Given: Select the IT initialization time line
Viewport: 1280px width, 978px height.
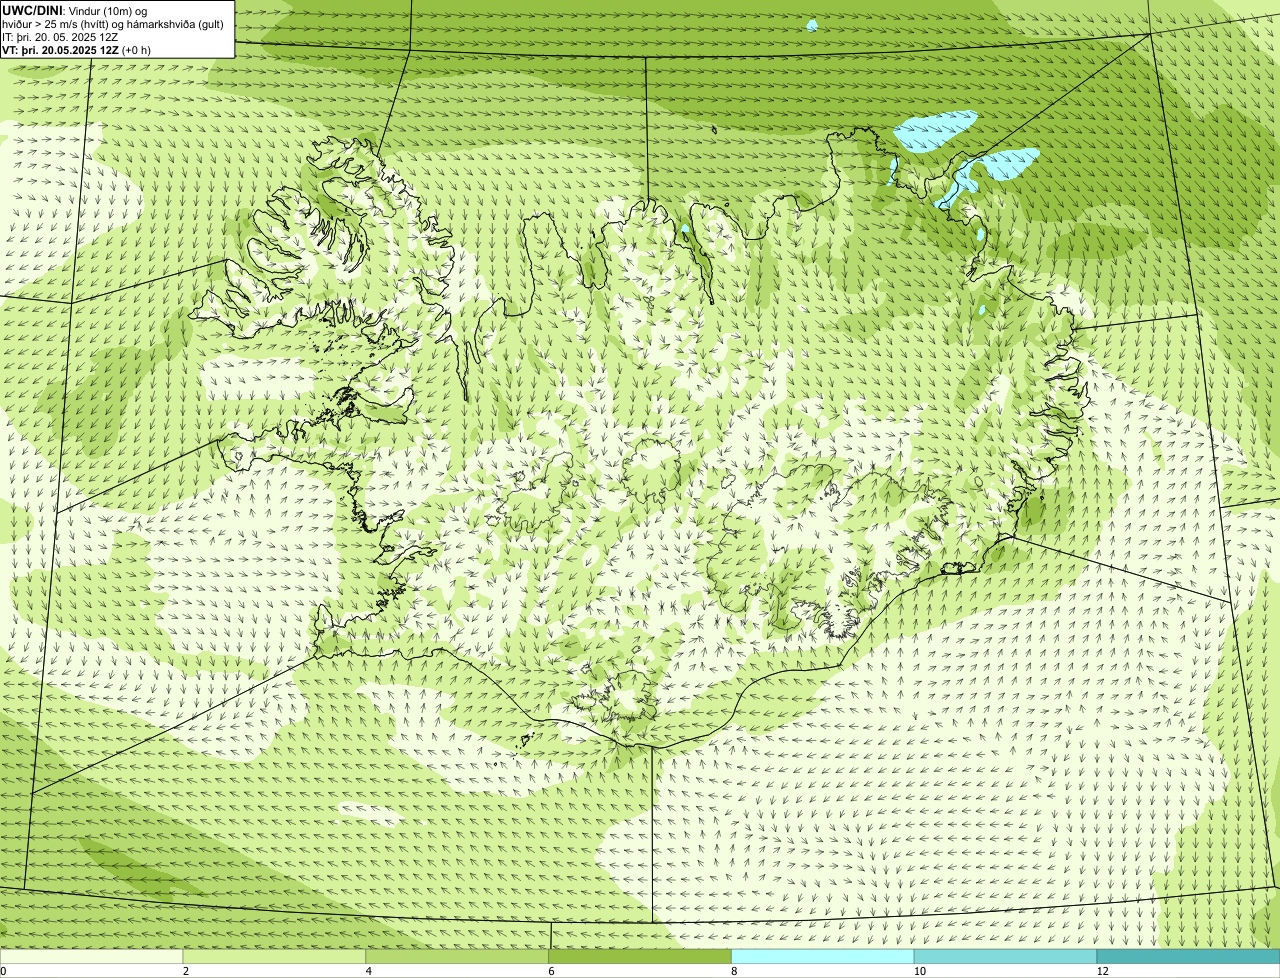Looking at the screenshot, I should tap(61, 37).
